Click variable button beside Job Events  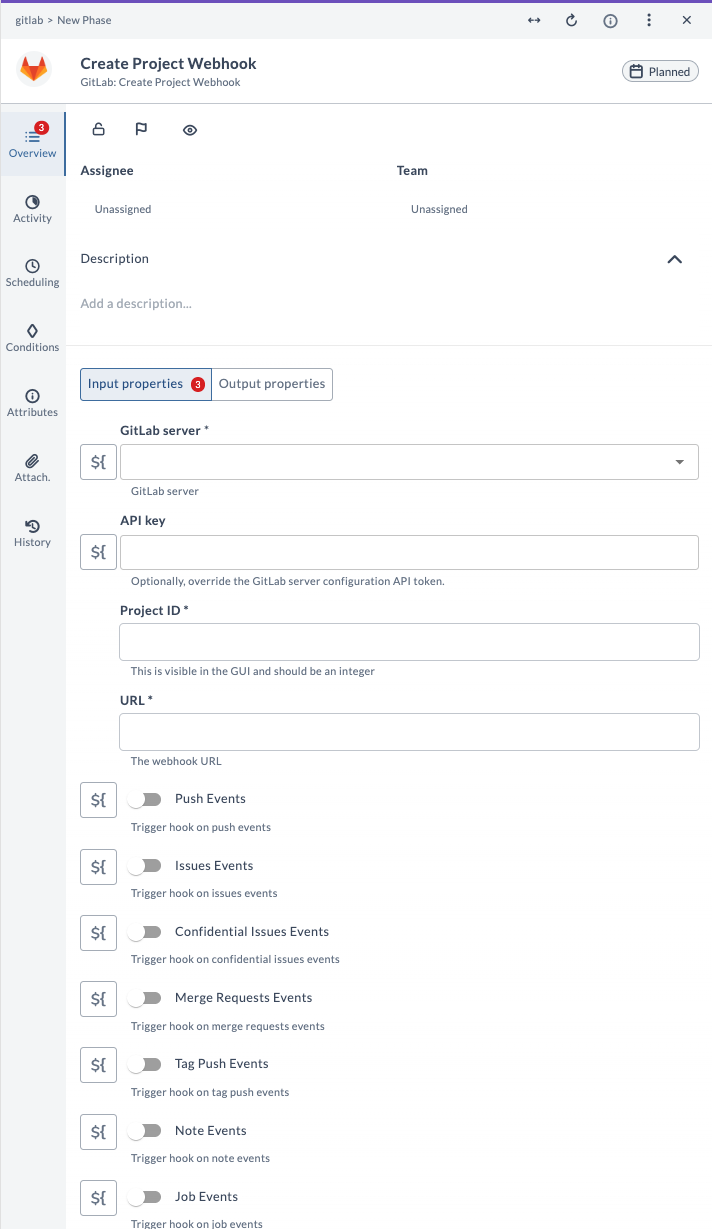[x=98, y=1198]
